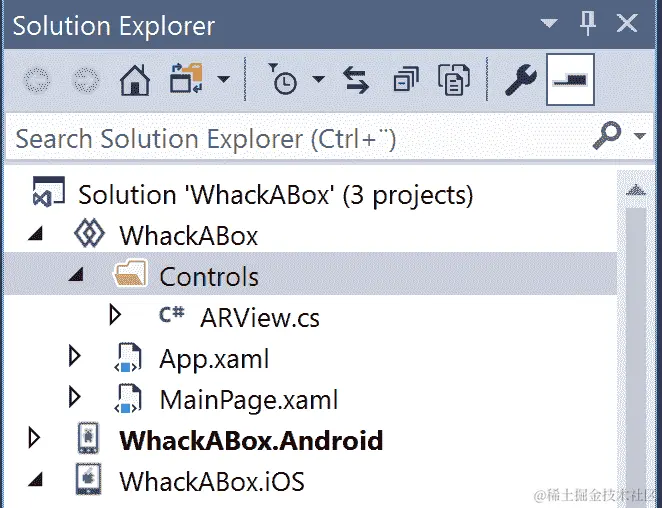This screenshot has width=662, height=508.
Task: Collapse the WhackABox project node
Action: pyautogui.click(x=36, y=233)
